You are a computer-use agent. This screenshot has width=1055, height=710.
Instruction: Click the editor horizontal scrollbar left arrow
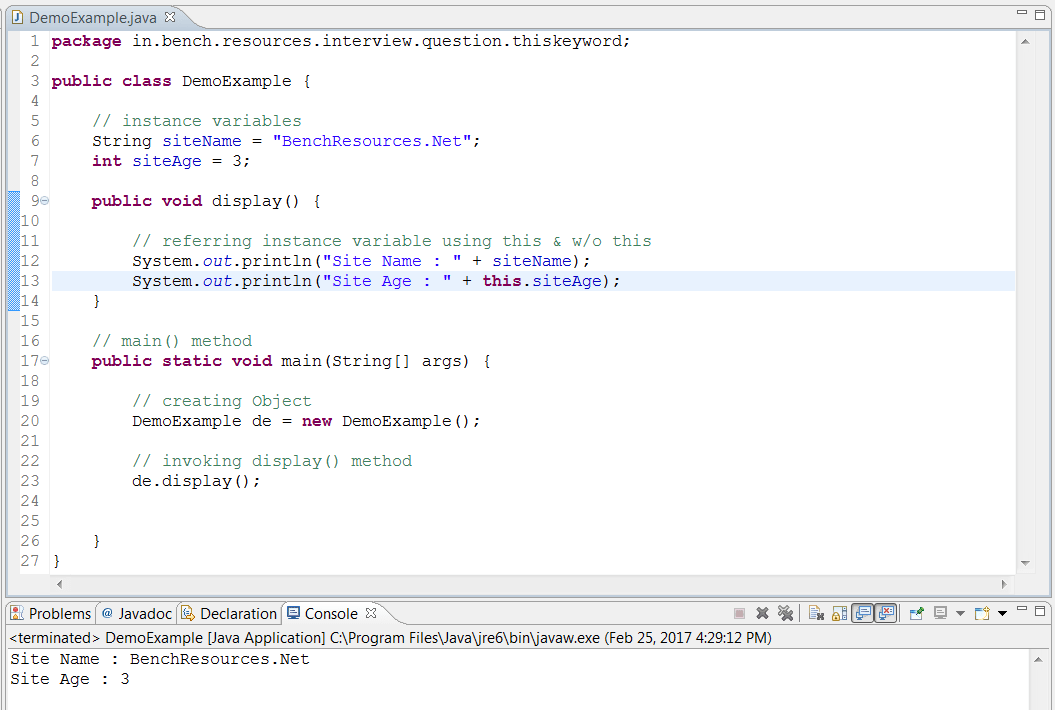coord(59,584)
